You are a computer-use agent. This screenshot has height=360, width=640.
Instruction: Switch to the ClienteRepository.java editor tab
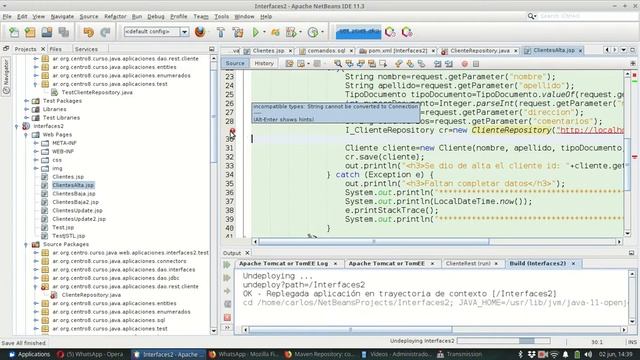(x=480, y=51)
